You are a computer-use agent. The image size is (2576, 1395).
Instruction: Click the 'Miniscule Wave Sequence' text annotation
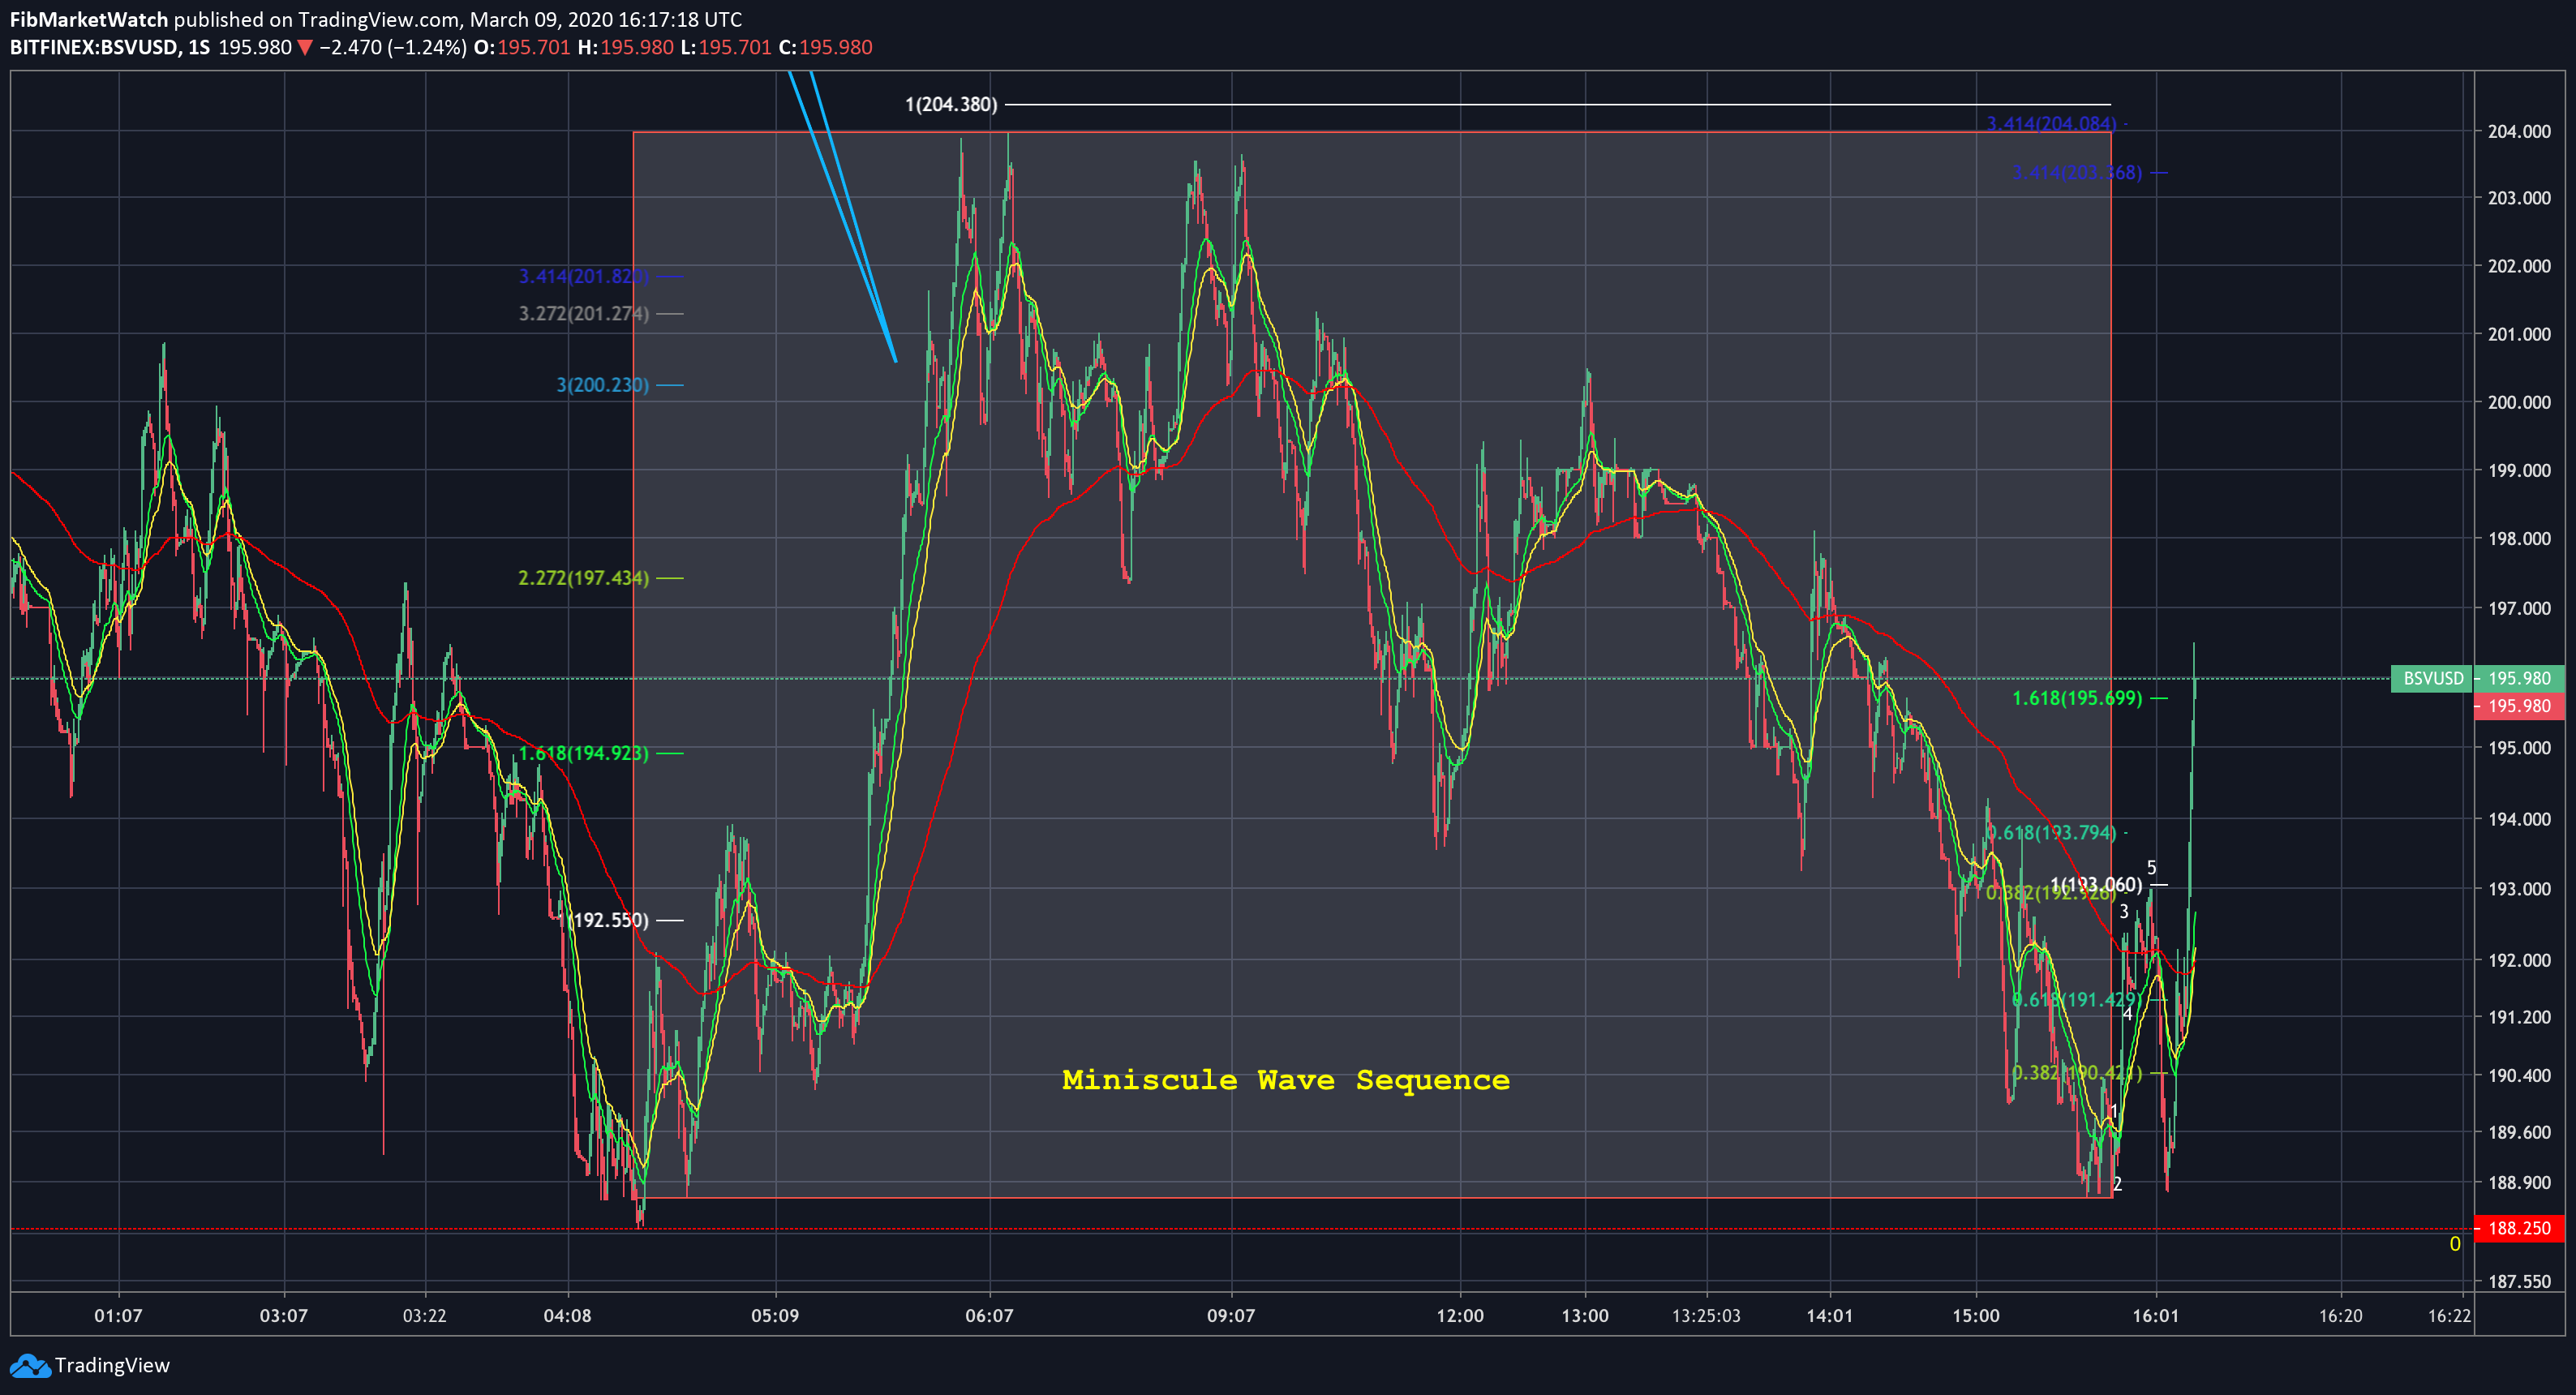tap(1286, 1080)
